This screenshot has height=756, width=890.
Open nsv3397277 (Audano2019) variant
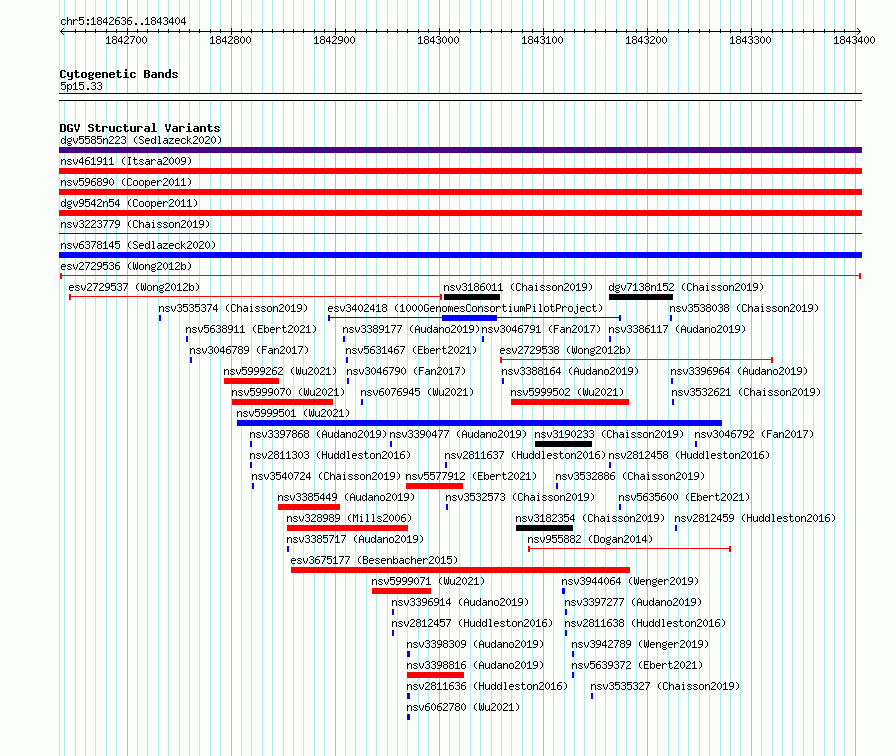(633, 602)
